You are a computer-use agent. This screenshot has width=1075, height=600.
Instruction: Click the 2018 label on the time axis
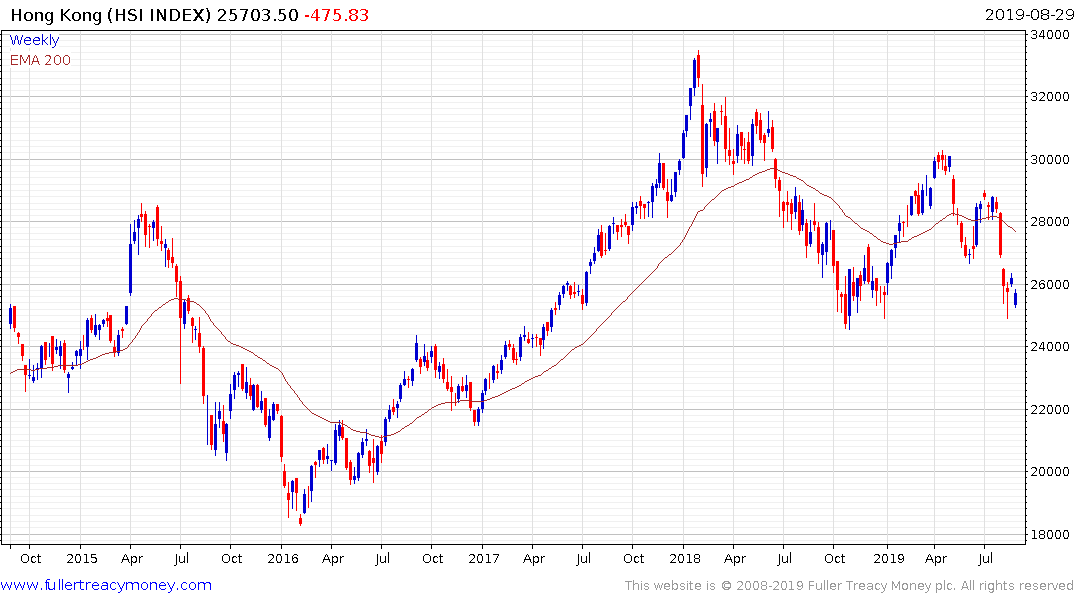coord(685,558)
